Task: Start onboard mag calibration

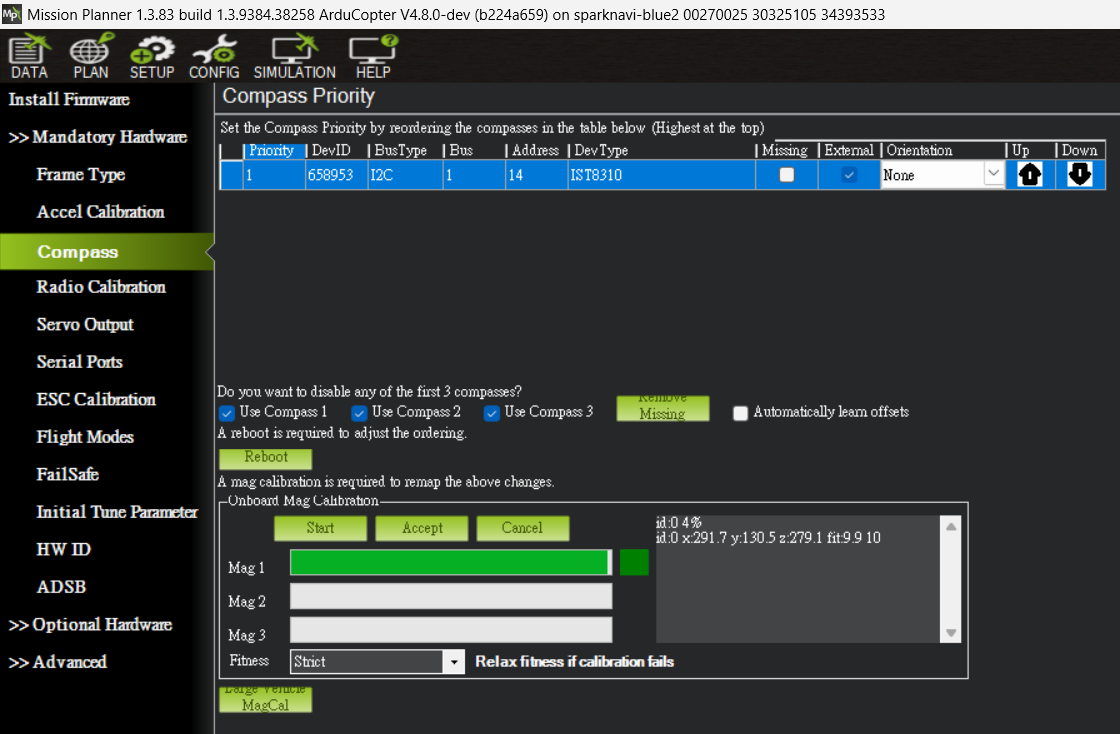Action: 320,528
